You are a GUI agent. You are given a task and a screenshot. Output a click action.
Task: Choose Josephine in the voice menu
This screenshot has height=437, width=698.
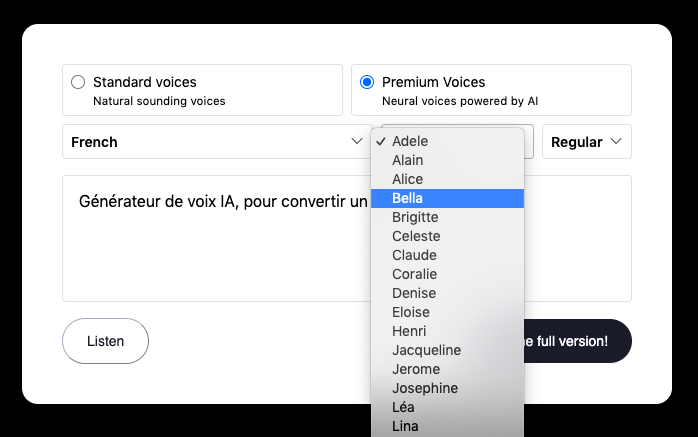click(x=425, y=388)
